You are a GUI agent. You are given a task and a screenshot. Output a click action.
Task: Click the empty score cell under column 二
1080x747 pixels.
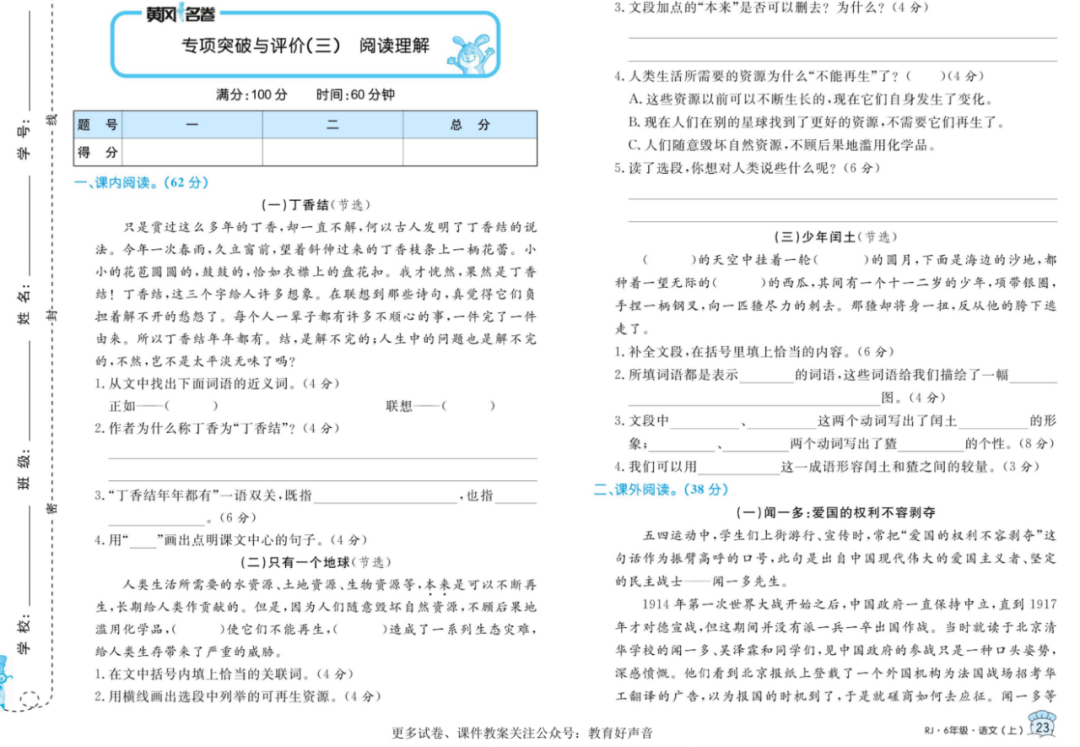[333, 152]
